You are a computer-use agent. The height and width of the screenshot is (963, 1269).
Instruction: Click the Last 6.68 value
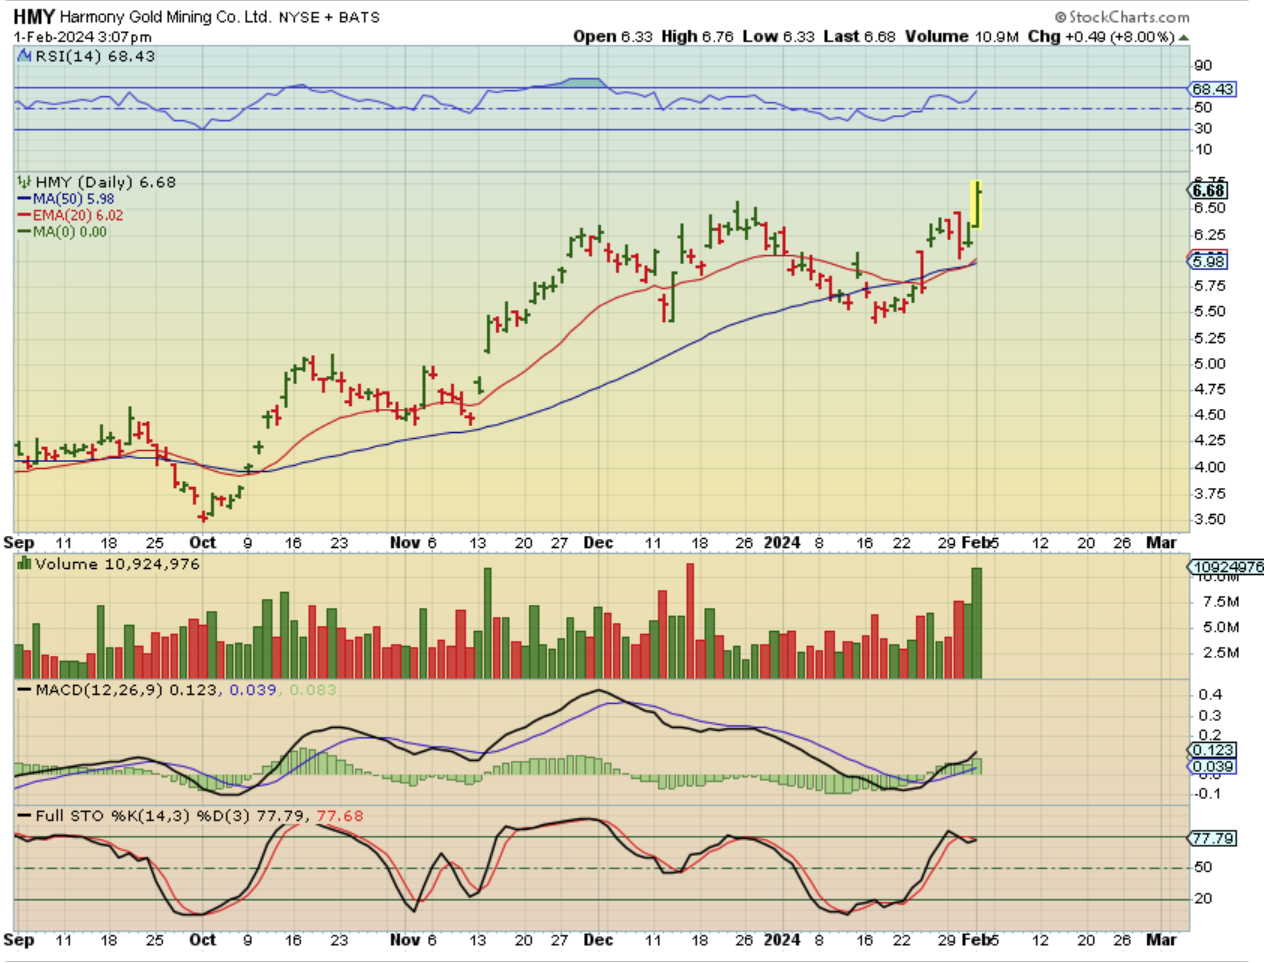coord(860,36)
